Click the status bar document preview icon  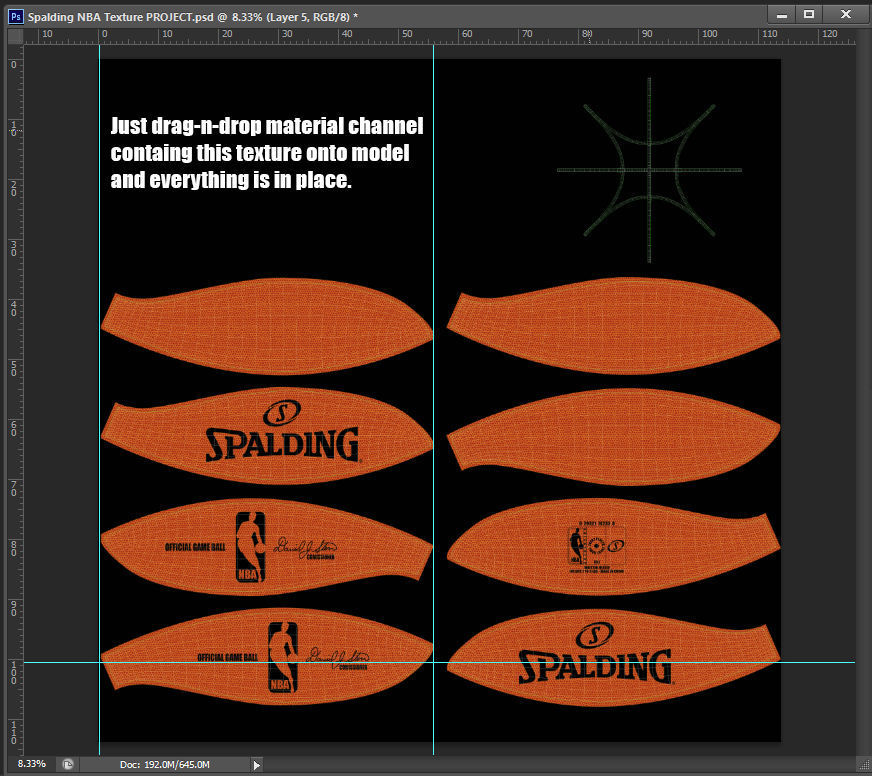coord(68,764)
